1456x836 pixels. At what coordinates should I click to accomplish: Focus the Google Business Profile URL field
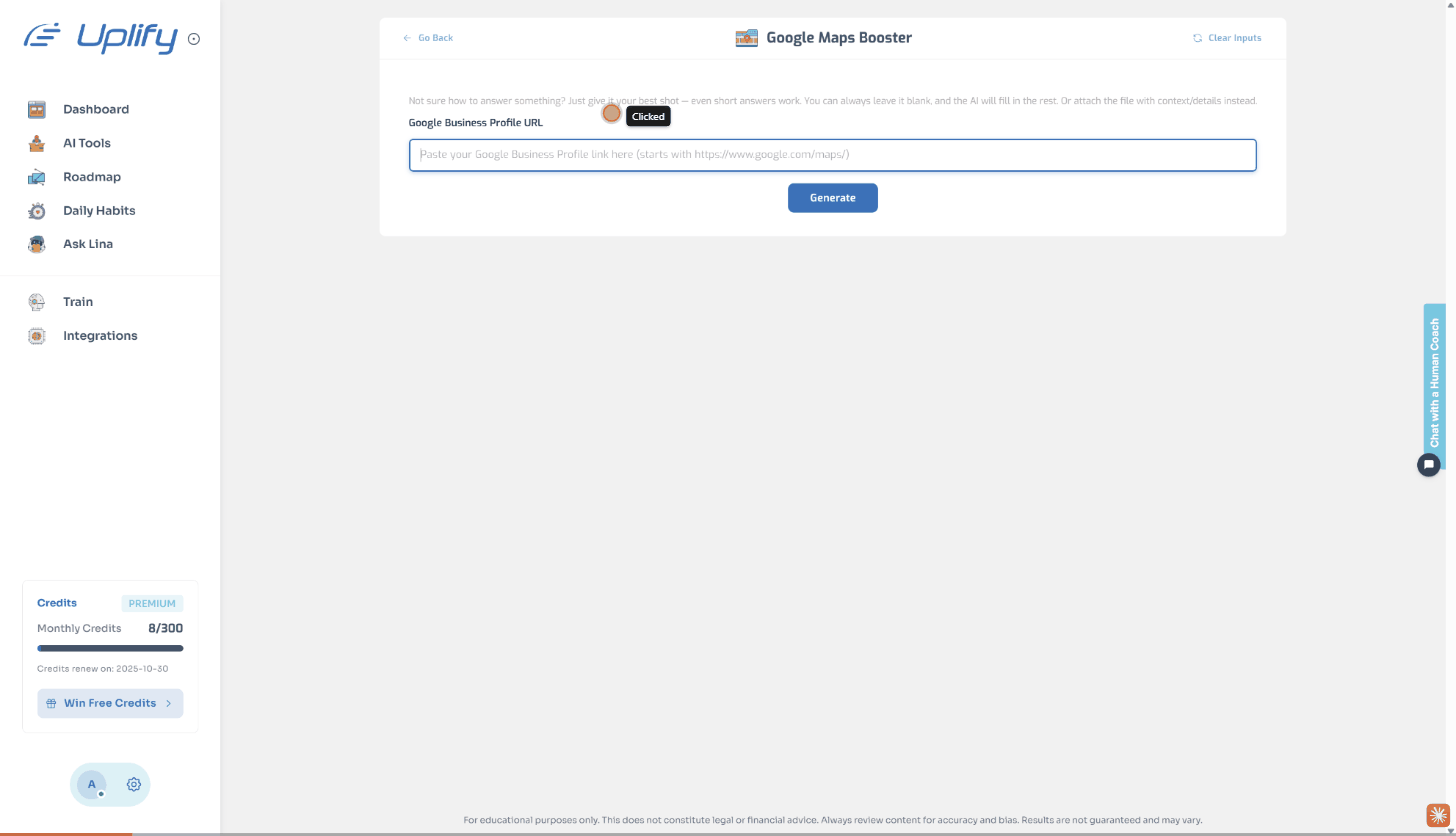(832, 155)
